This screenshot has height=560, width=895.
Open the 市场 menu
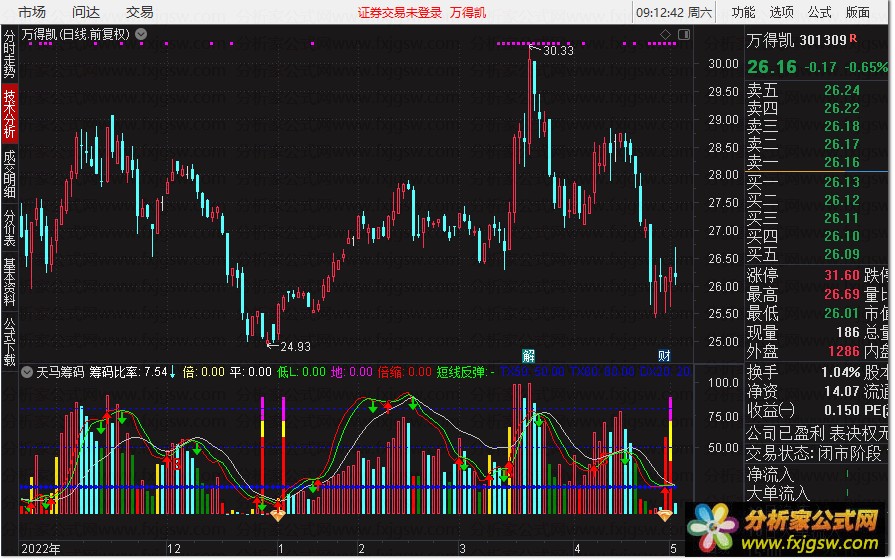tap(32, 12)
